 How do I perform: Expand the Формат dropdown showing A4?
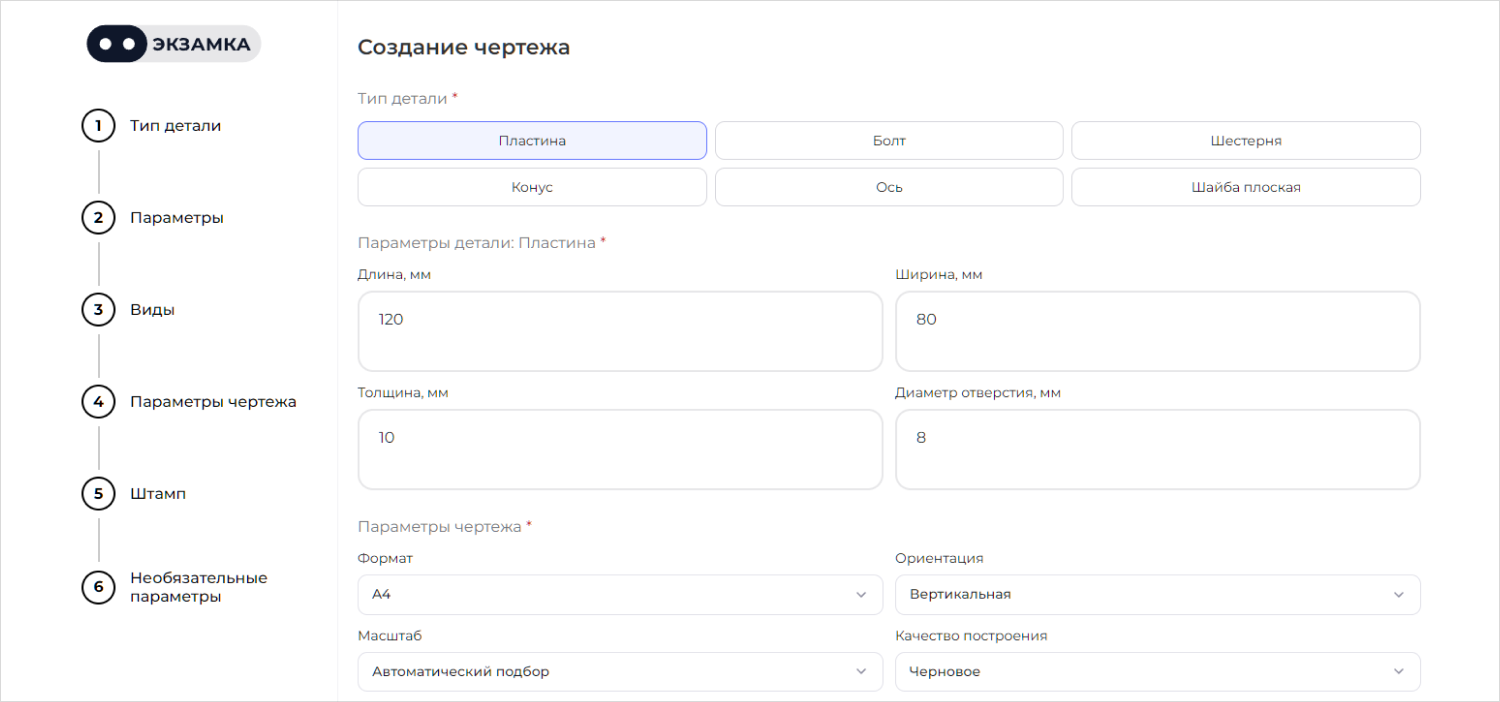click(619, 594)
